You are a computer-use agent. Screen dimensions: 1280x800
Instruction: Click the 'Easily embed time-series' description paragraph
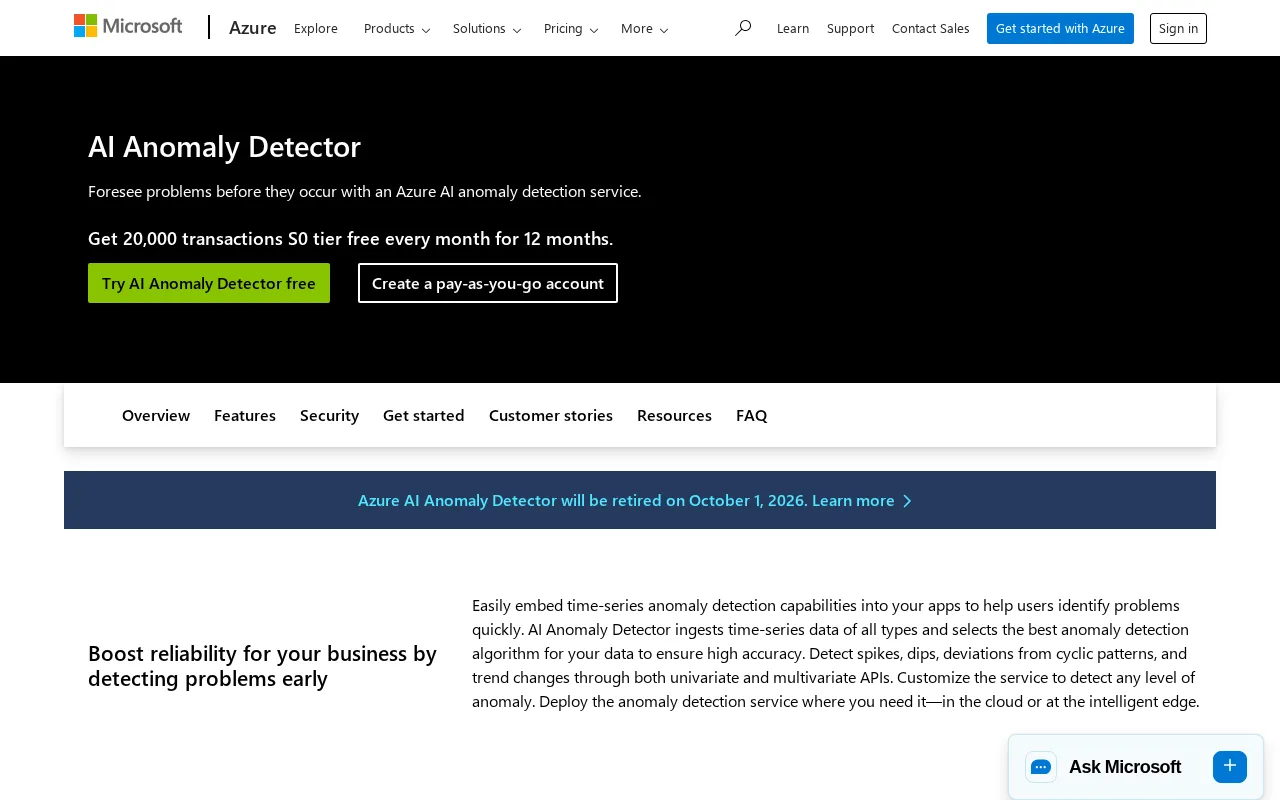click(x=836, y=653)
